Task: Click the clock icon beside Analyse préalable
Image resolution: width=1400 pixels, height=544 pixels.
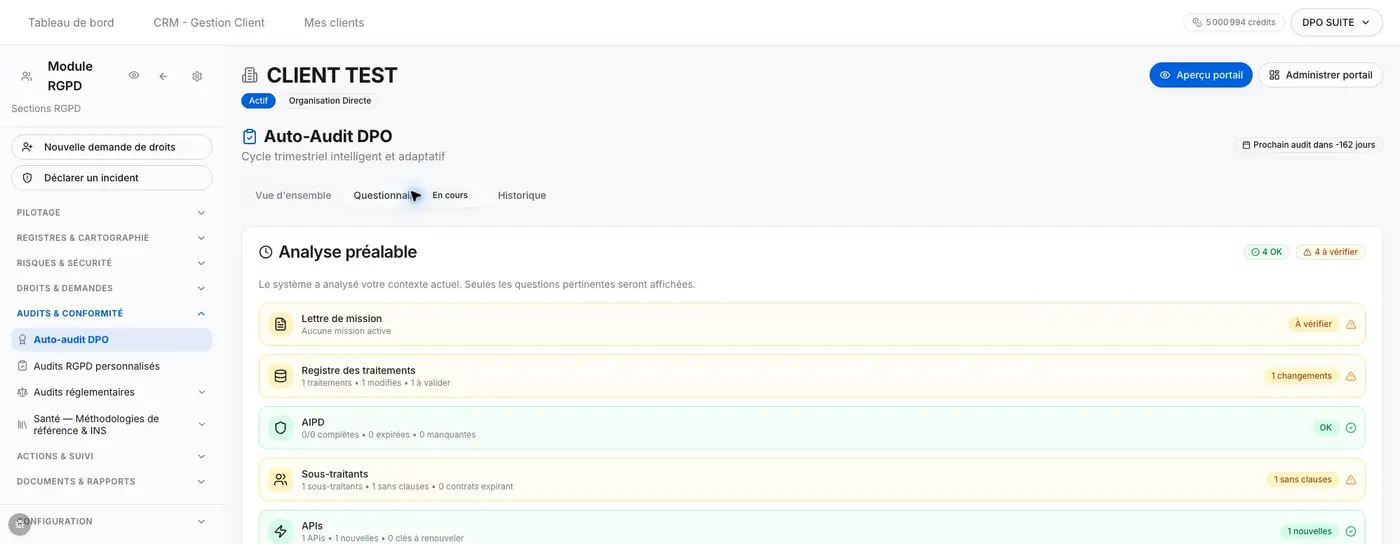Action: click(266, 252)
